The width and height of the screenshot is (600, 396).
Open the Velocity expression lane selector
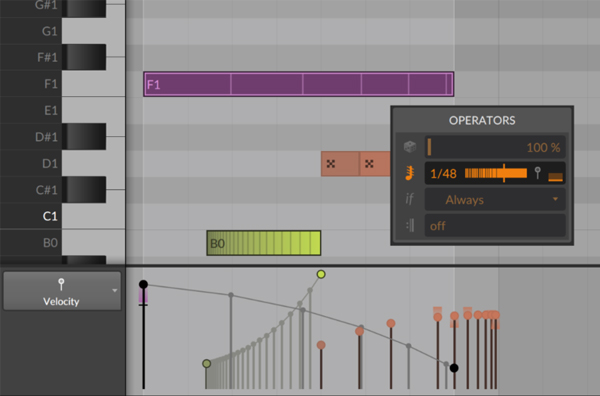pos(62,291)
